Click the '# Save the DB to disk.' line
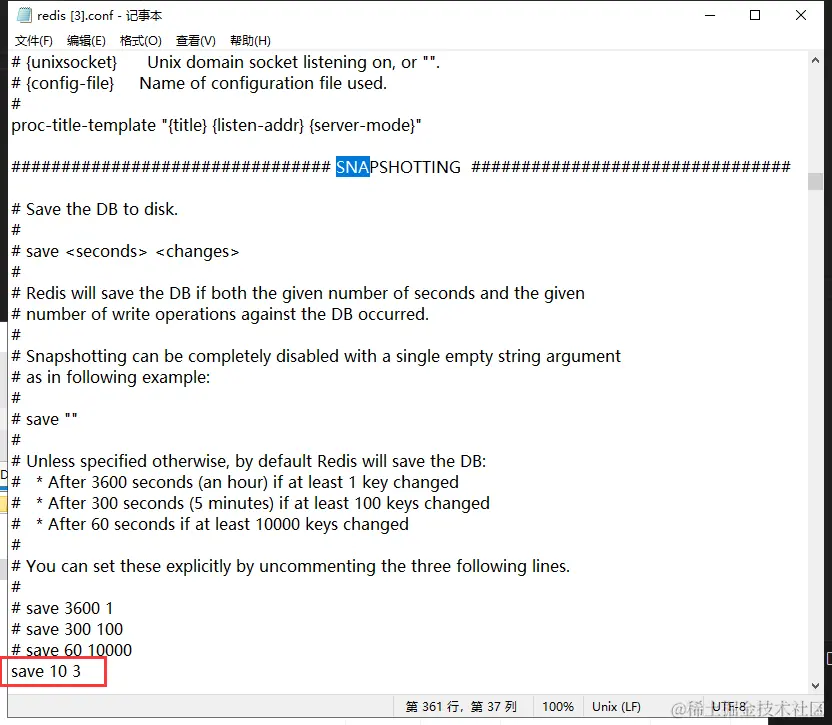Image resolution: width=832 pixels, height=725 pixels. point(94,209)
